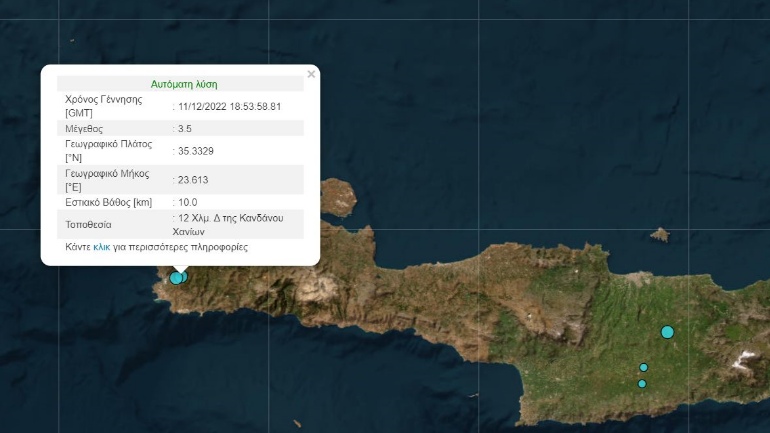Click the southernmost small marker in eastern Crete
This screenshot has width=770, height=433.
(x=642, y=384)
